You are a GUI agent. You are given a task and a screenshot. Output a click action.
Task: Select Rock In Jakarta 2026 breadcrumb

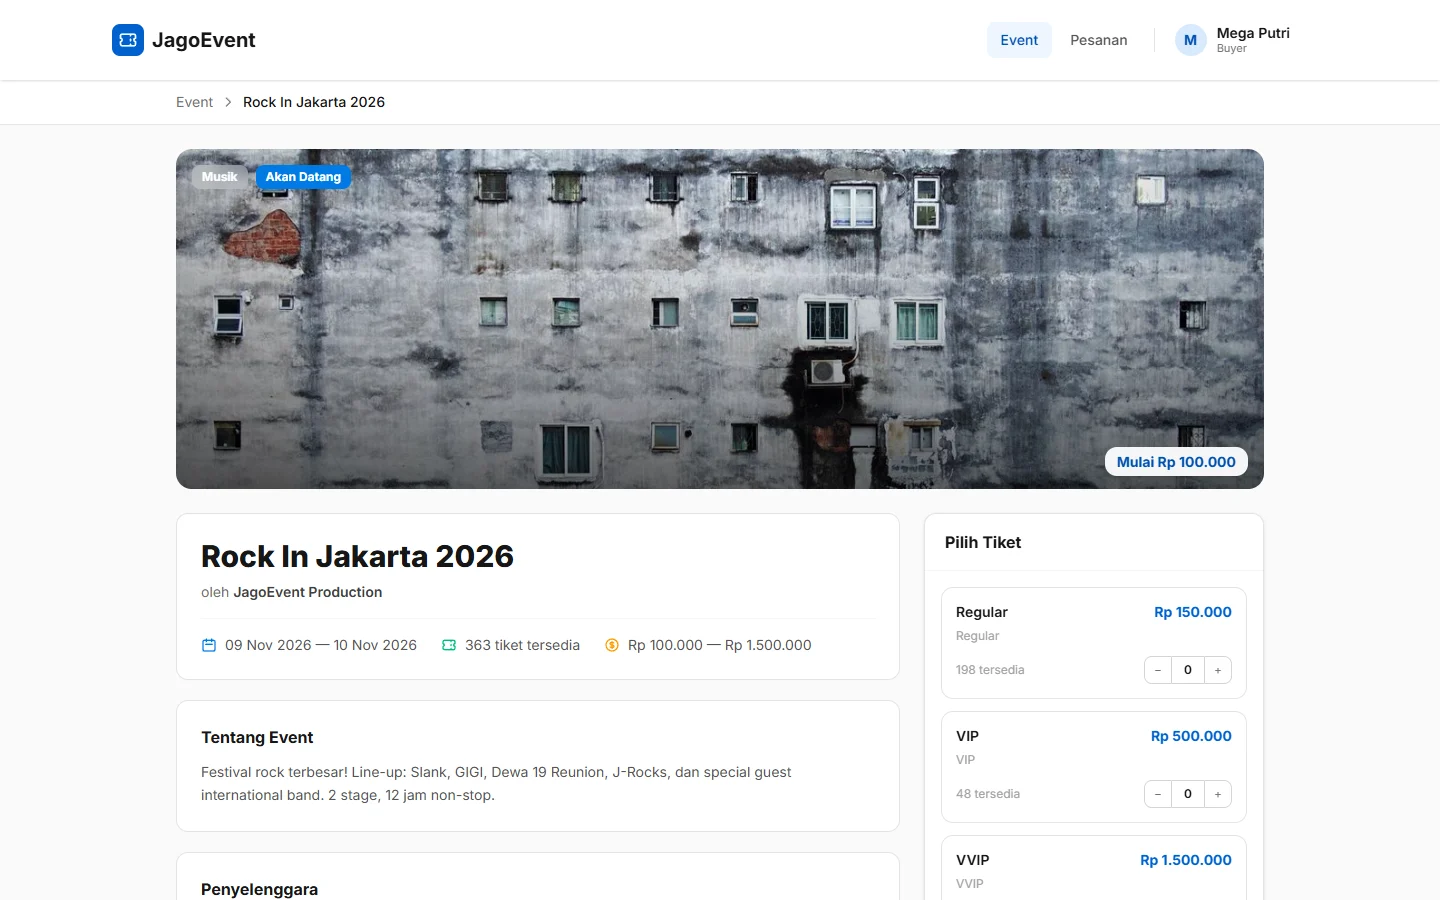coord(314,102)
